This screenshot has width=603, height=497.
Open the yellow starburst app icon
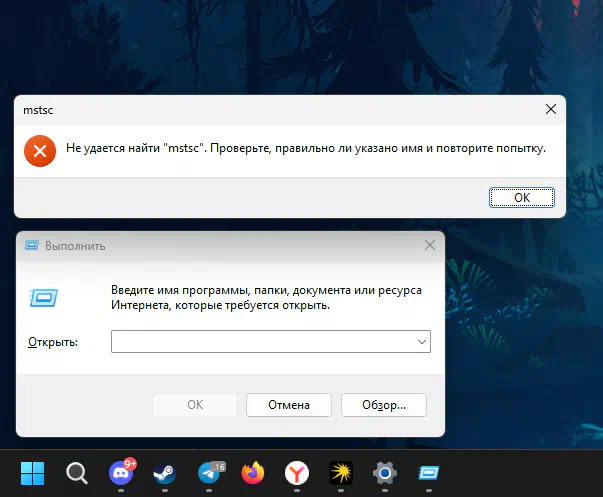point(341,473)
